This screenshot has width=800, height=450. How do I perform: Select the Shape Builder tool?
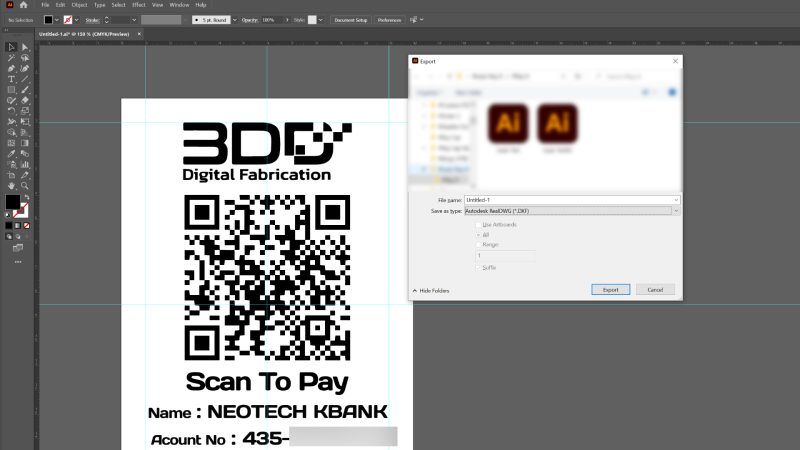(11, 132)
